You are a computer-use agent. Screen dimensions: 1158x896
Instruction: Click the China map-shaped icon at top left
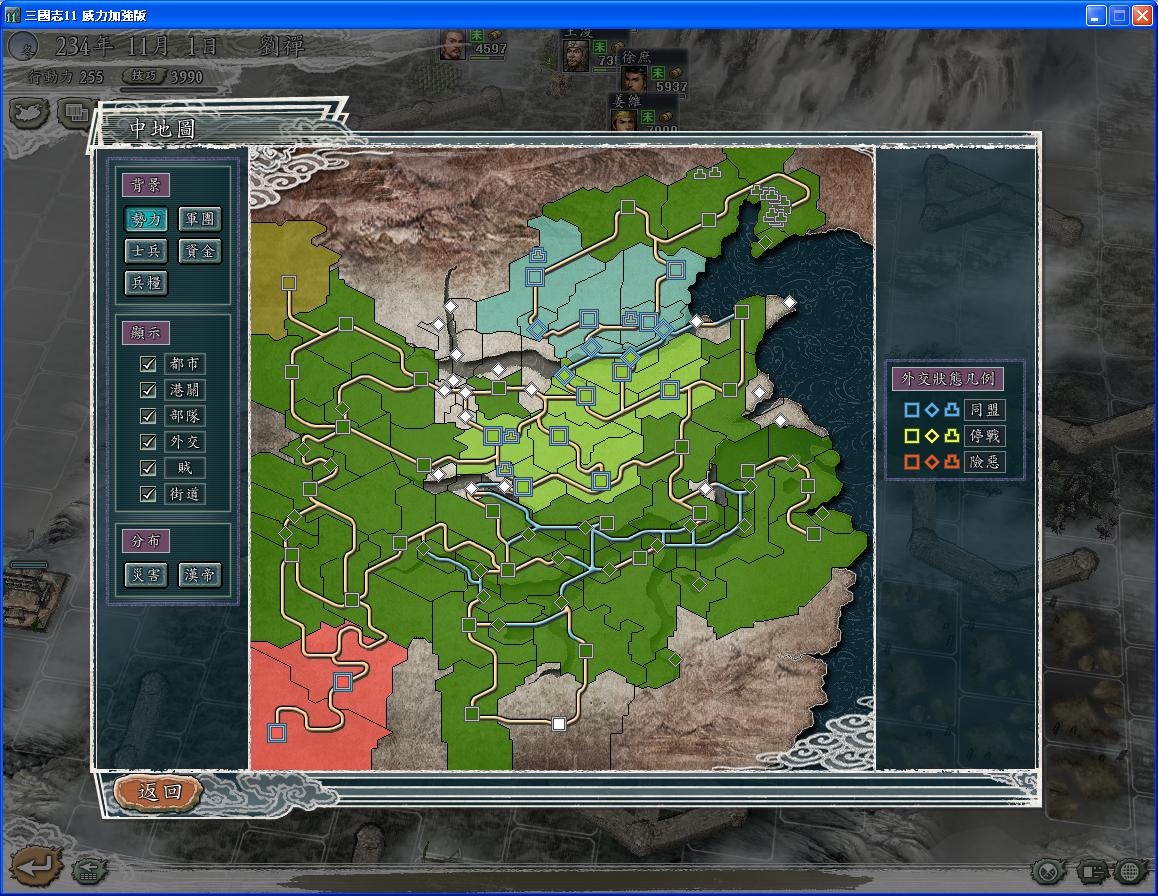29,112
